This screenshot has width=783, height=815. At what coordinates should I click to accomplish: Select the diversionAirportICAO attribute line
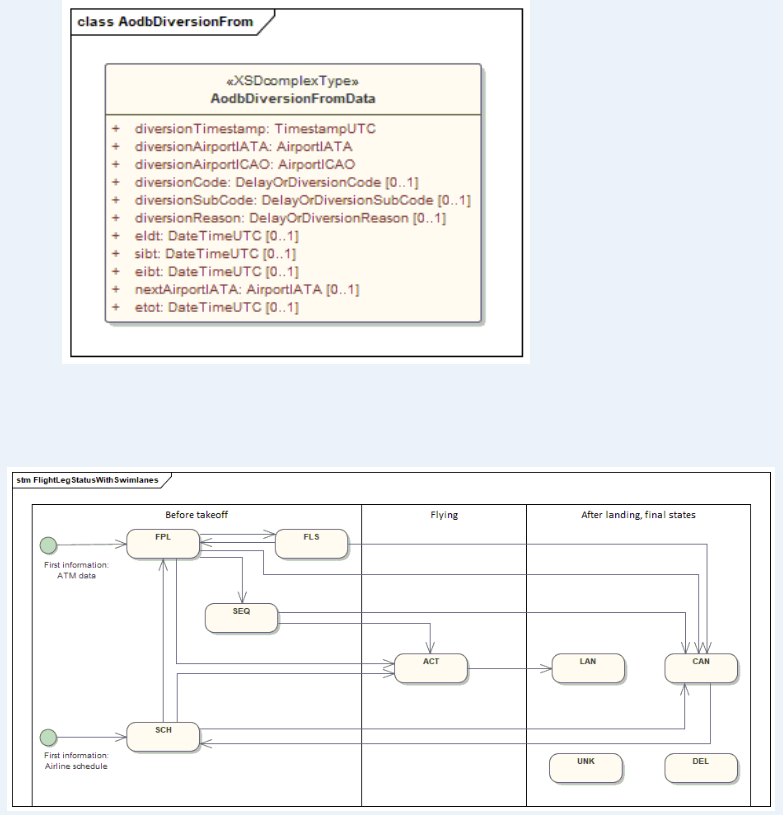(245, 164)
